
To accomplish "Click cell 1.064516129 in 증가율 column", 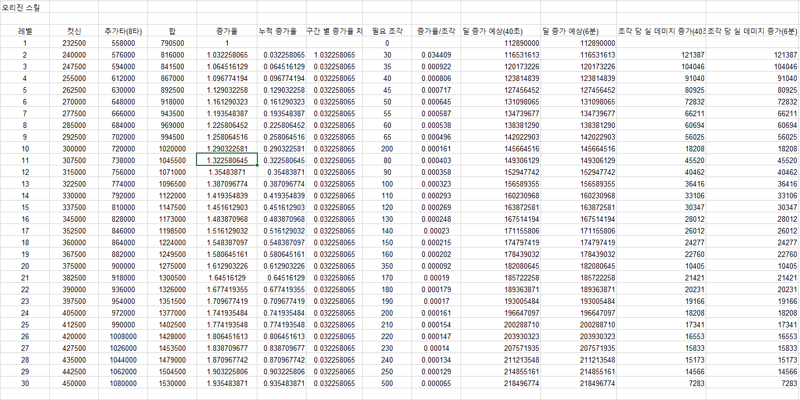I will (x=227, y=66).
